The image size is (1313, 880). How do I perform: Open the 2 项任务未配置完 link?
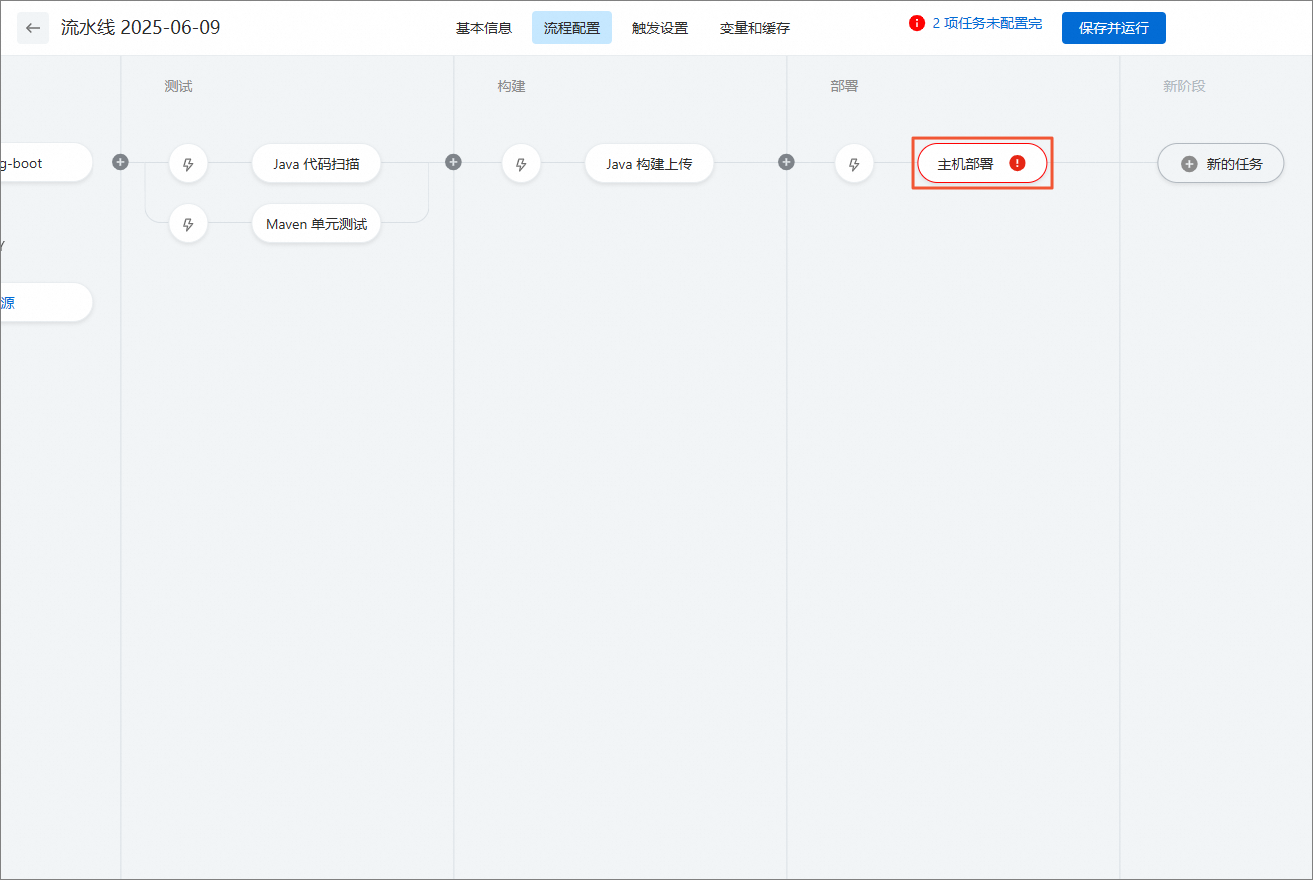[987, 23]
